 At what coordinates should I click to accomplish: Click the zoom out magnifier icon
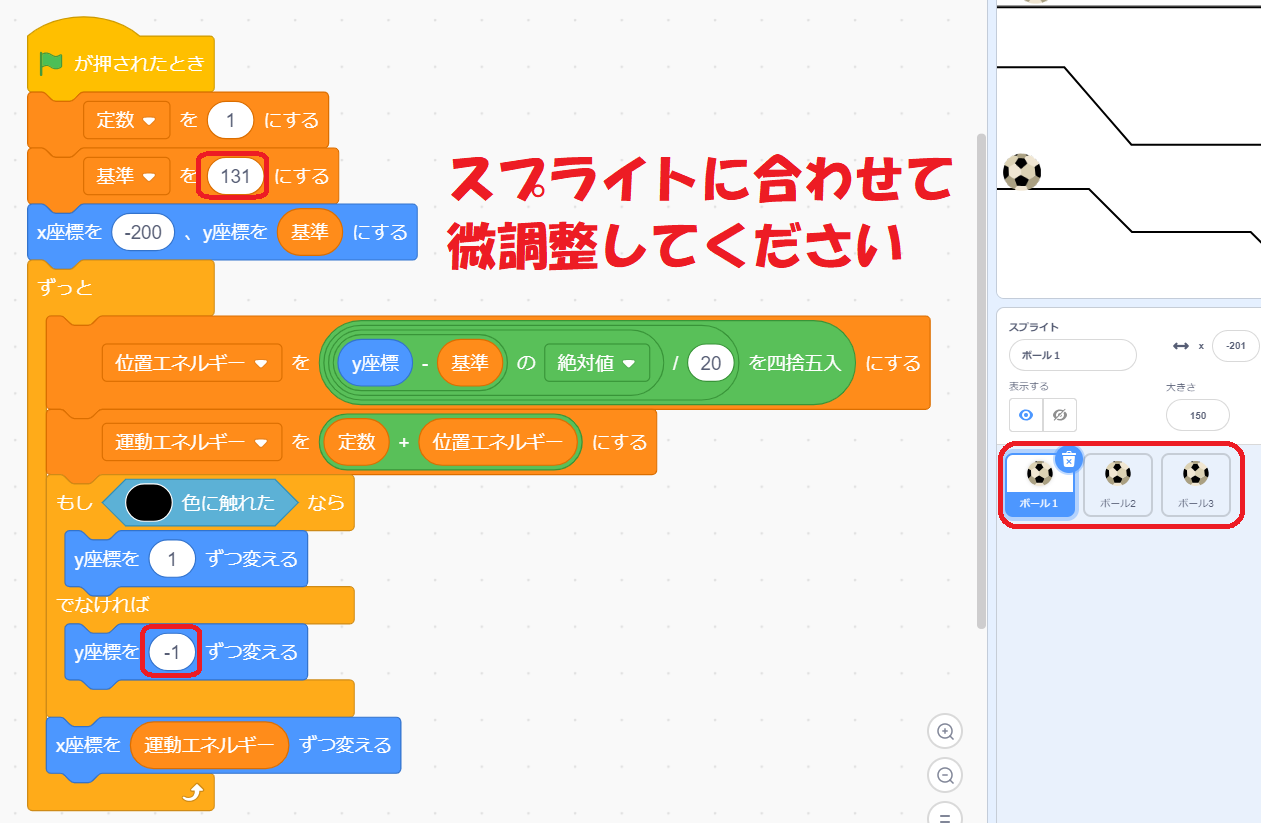(x=944, y=774)
